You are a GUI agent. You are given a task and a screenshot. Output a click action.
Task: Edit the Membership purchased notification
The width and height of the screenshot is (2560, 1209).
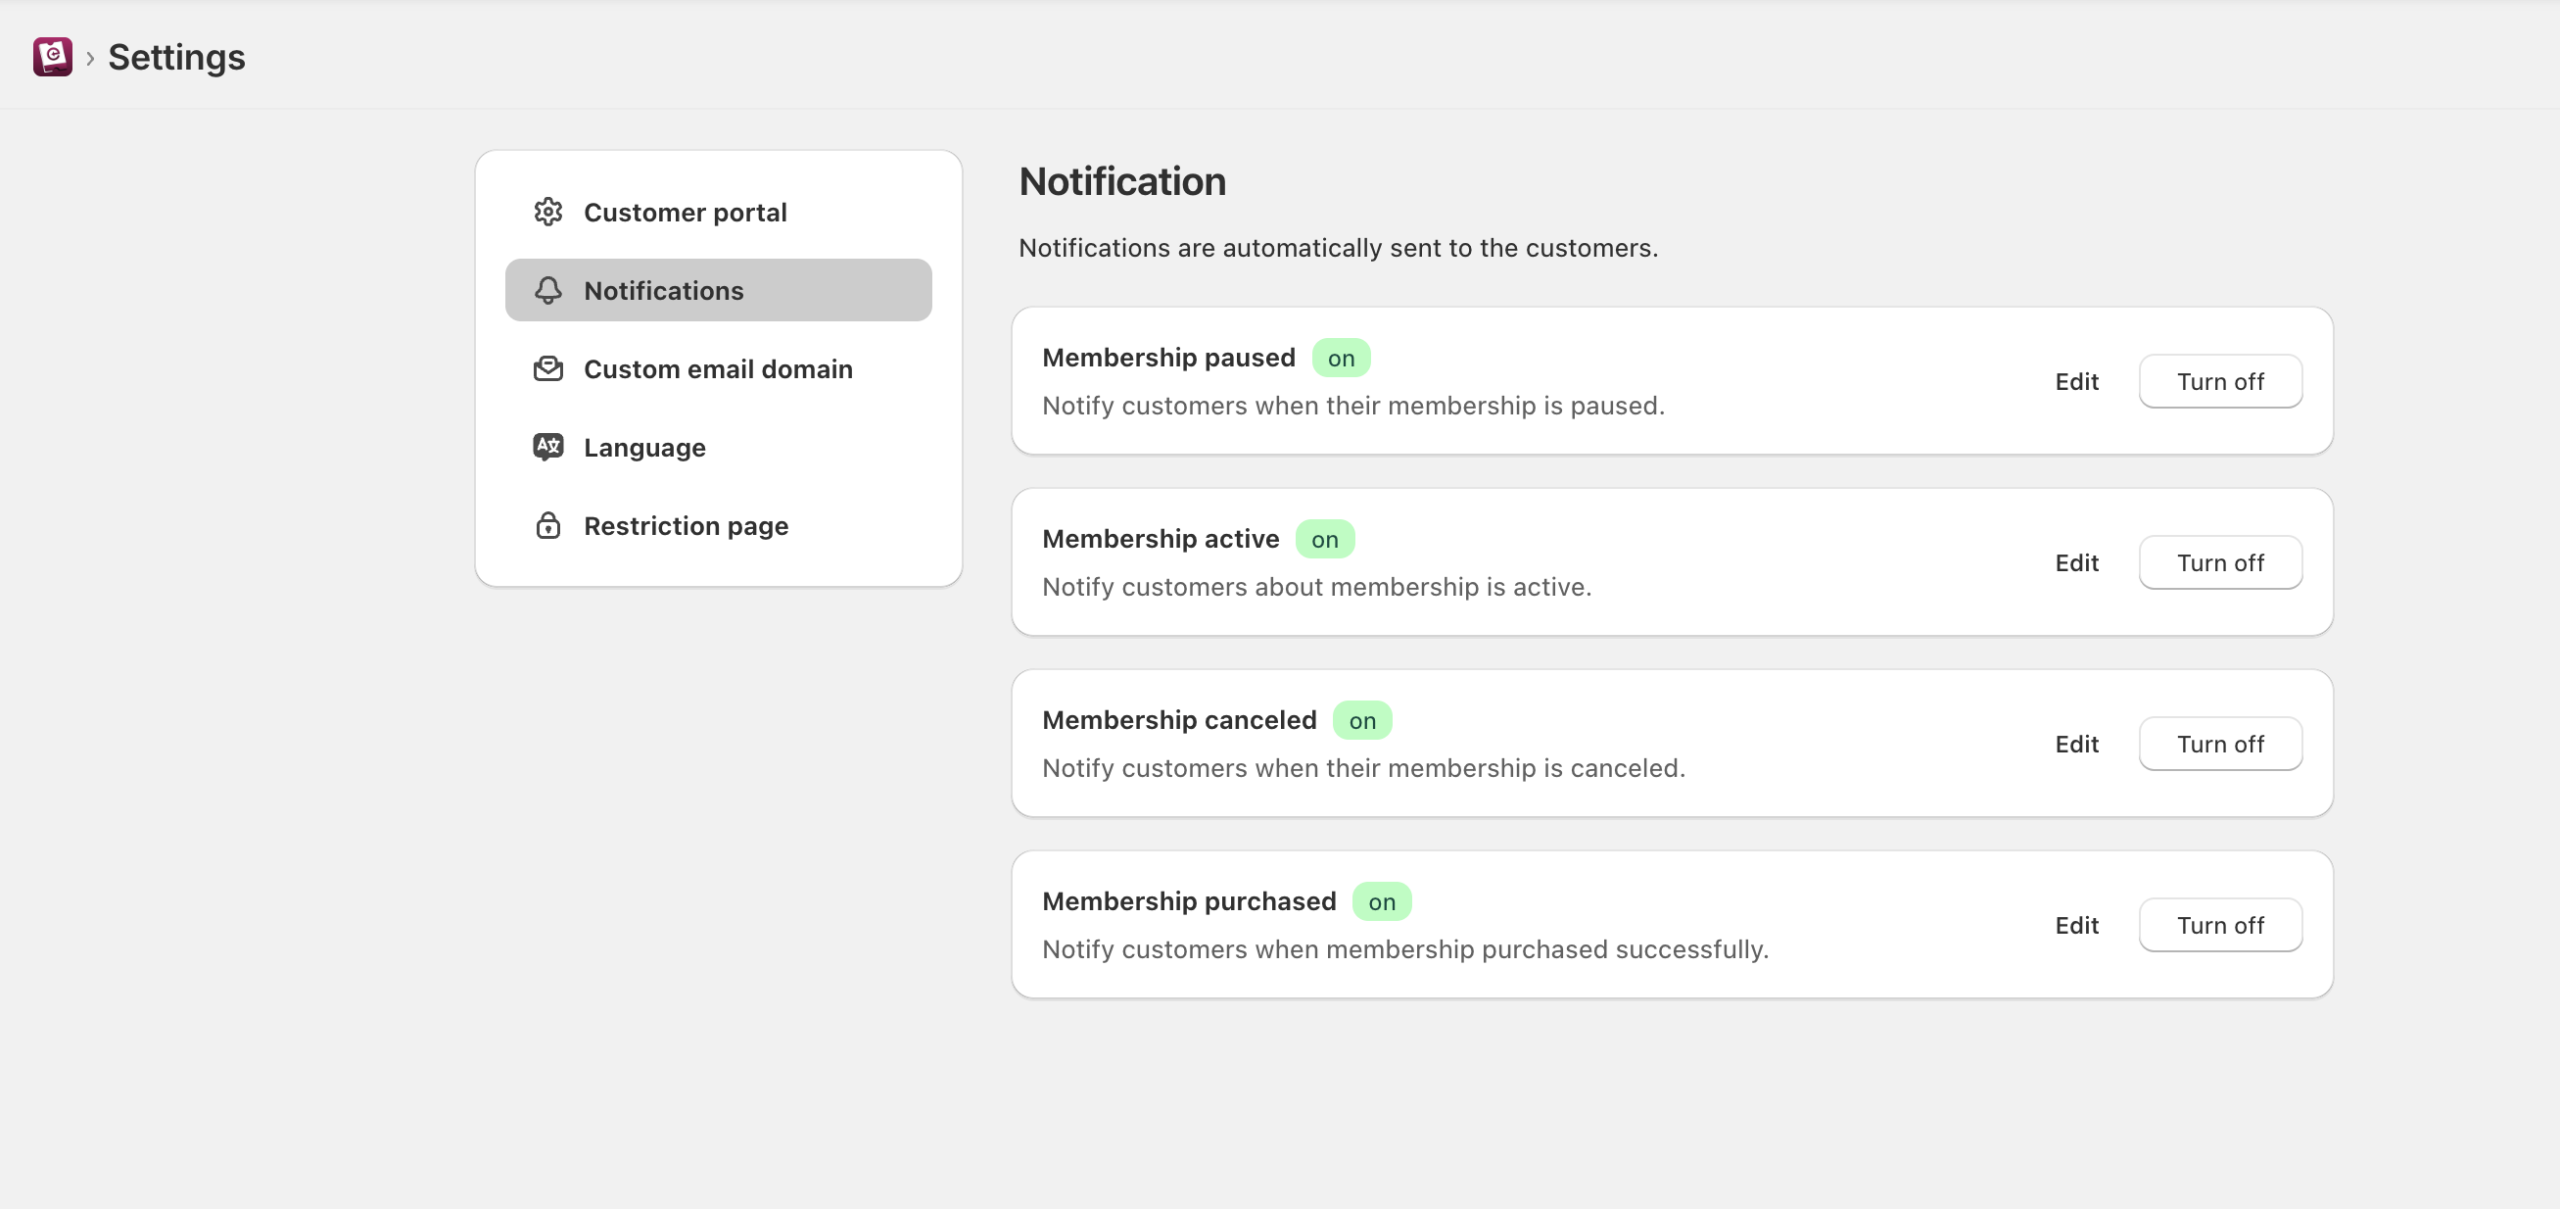pos(2076,925)
